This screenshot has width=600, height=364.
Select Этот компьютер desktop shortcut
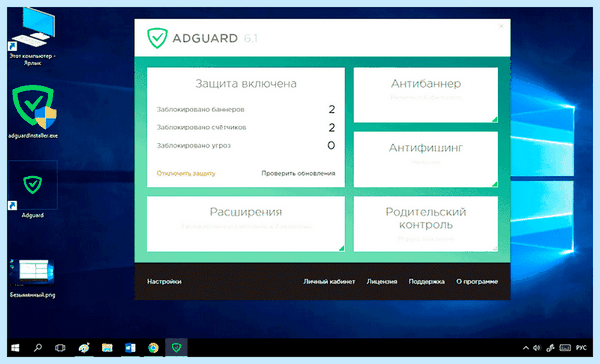(33, 37)
